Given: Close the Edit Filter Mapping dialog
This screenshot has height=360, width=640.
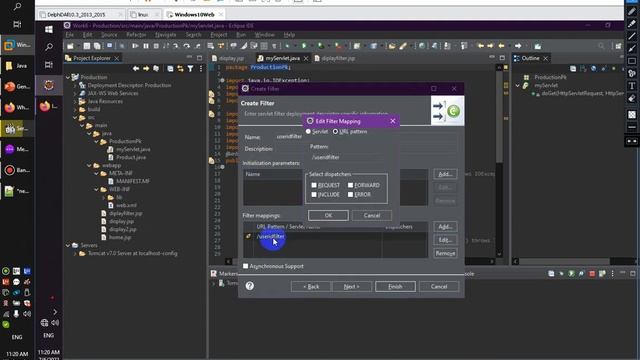Looking at the screenshot, I should (x=393, y=121).
